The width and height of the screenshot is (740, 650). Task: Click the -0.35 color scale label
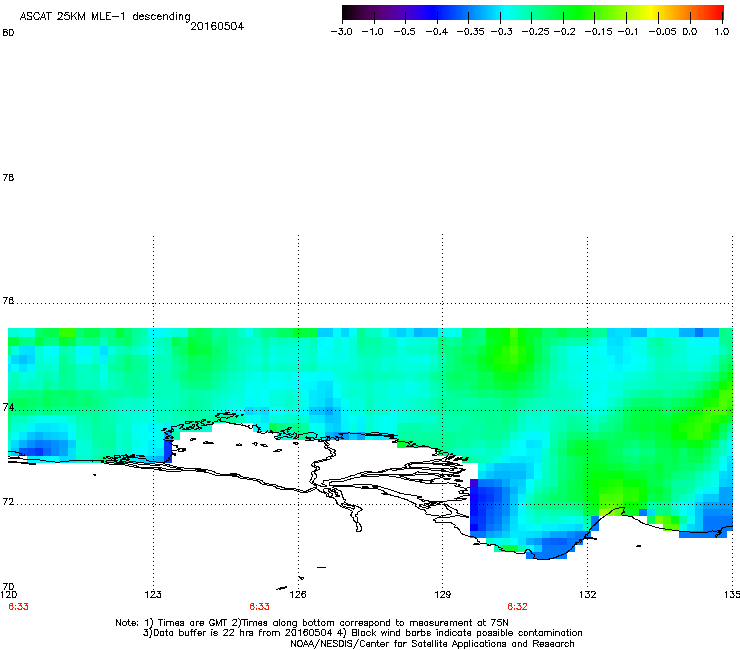[x=471, y=32]
